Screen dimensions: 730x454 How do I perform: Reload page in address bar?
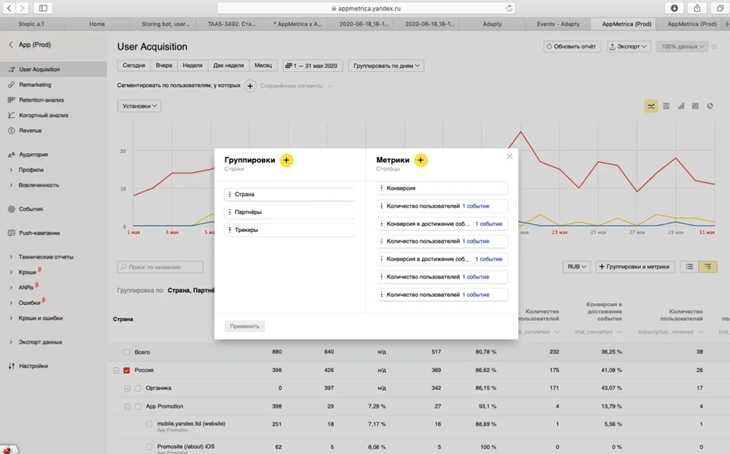509,8
